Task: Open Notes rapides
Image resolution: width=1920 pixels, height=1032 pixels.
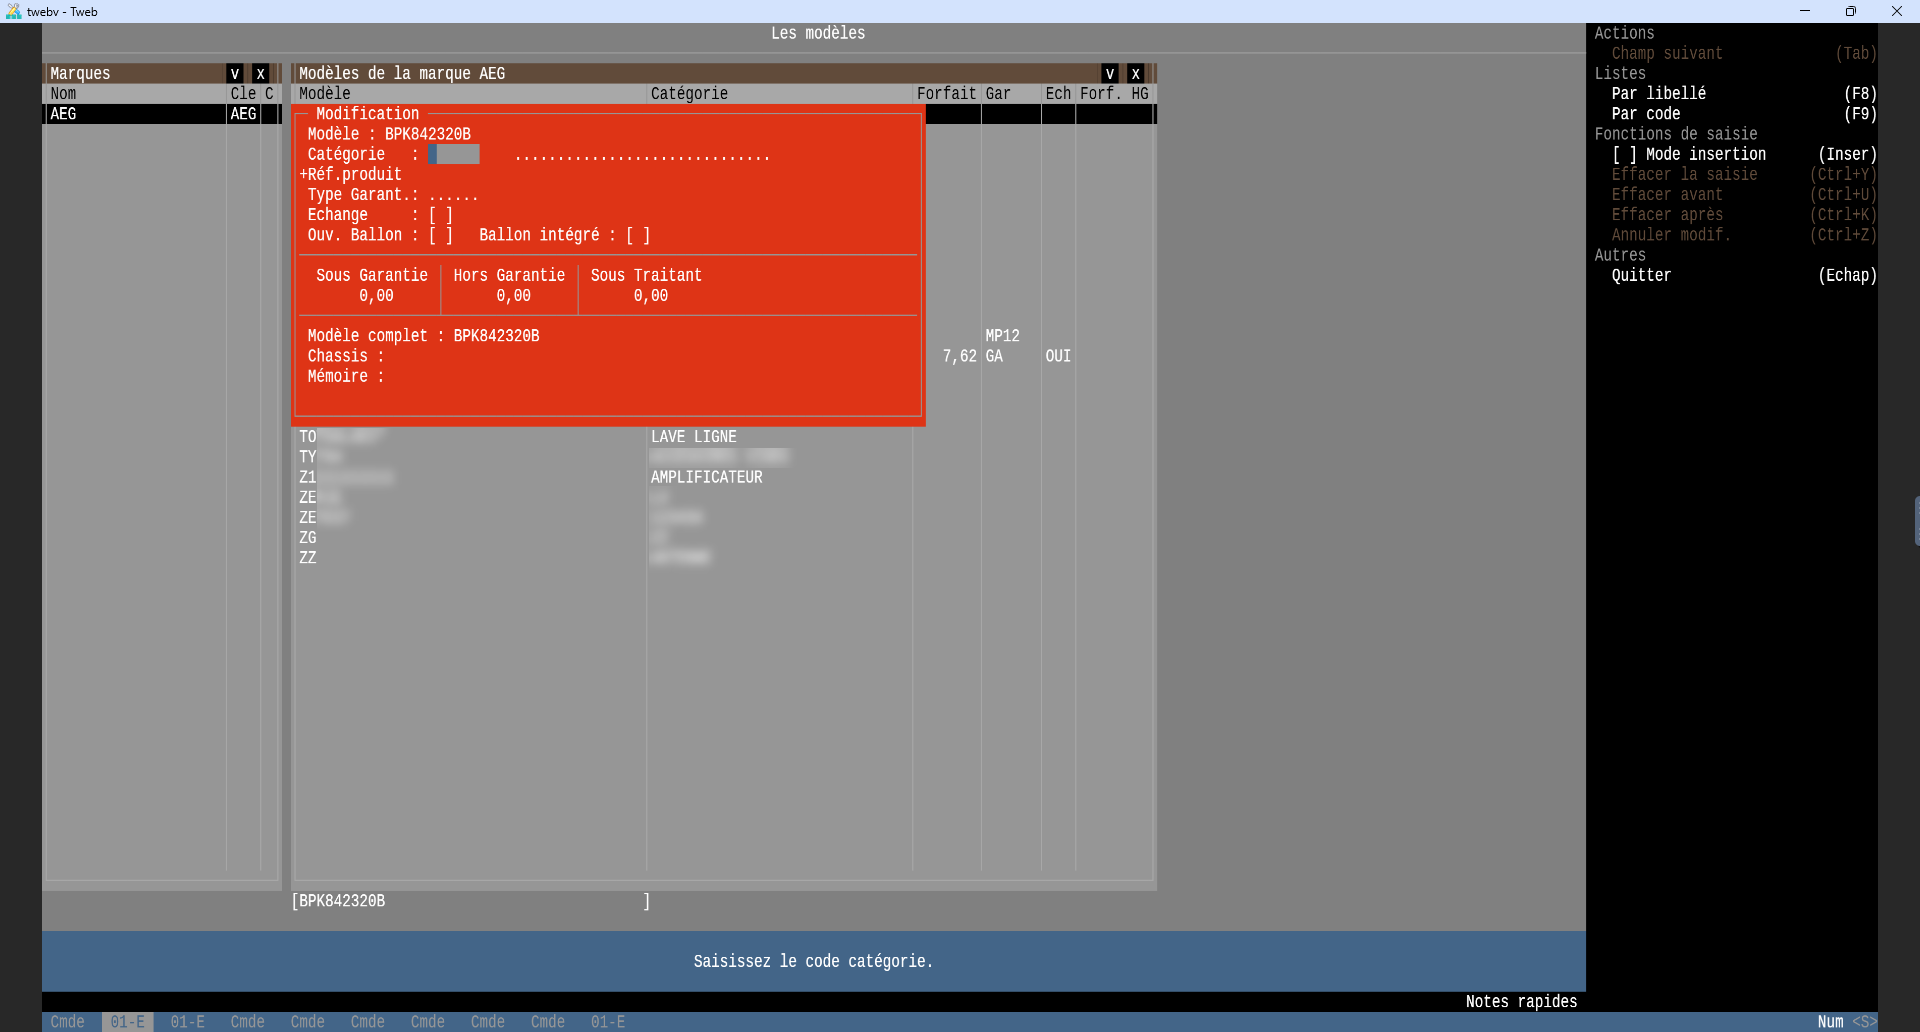Action: tap(1520, 1002)
